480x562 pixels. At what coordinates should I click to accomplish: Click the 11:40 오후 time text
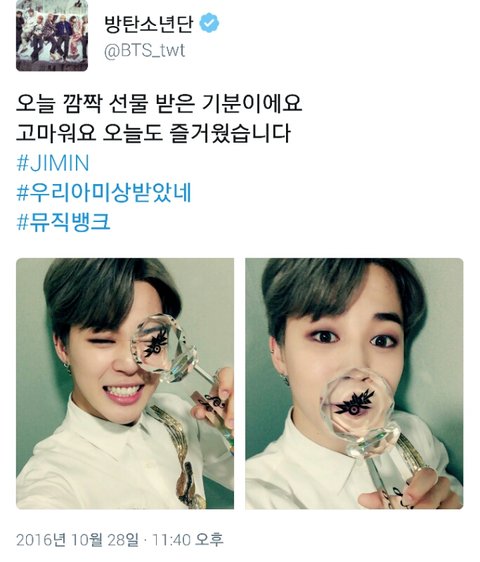[188, 540]
